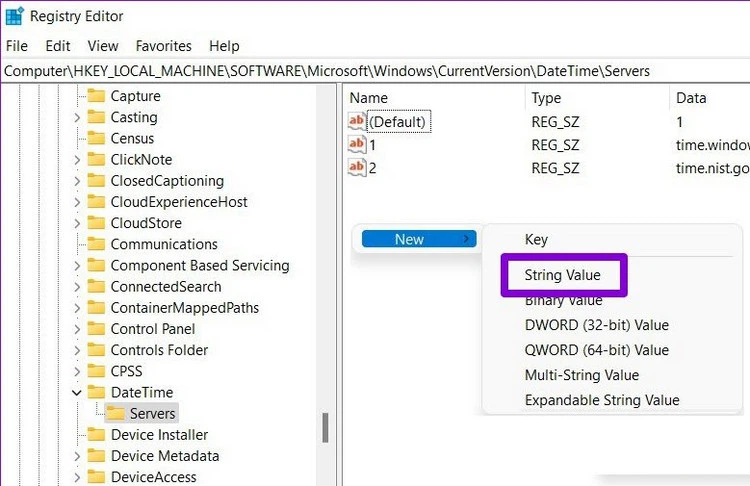
Task: Choose String Value from New submenu
Action: [562, 273]
